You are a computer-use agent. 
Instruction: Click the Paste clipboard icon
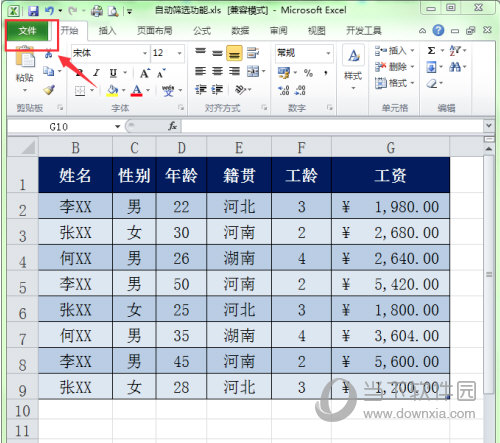pos(25,57)
